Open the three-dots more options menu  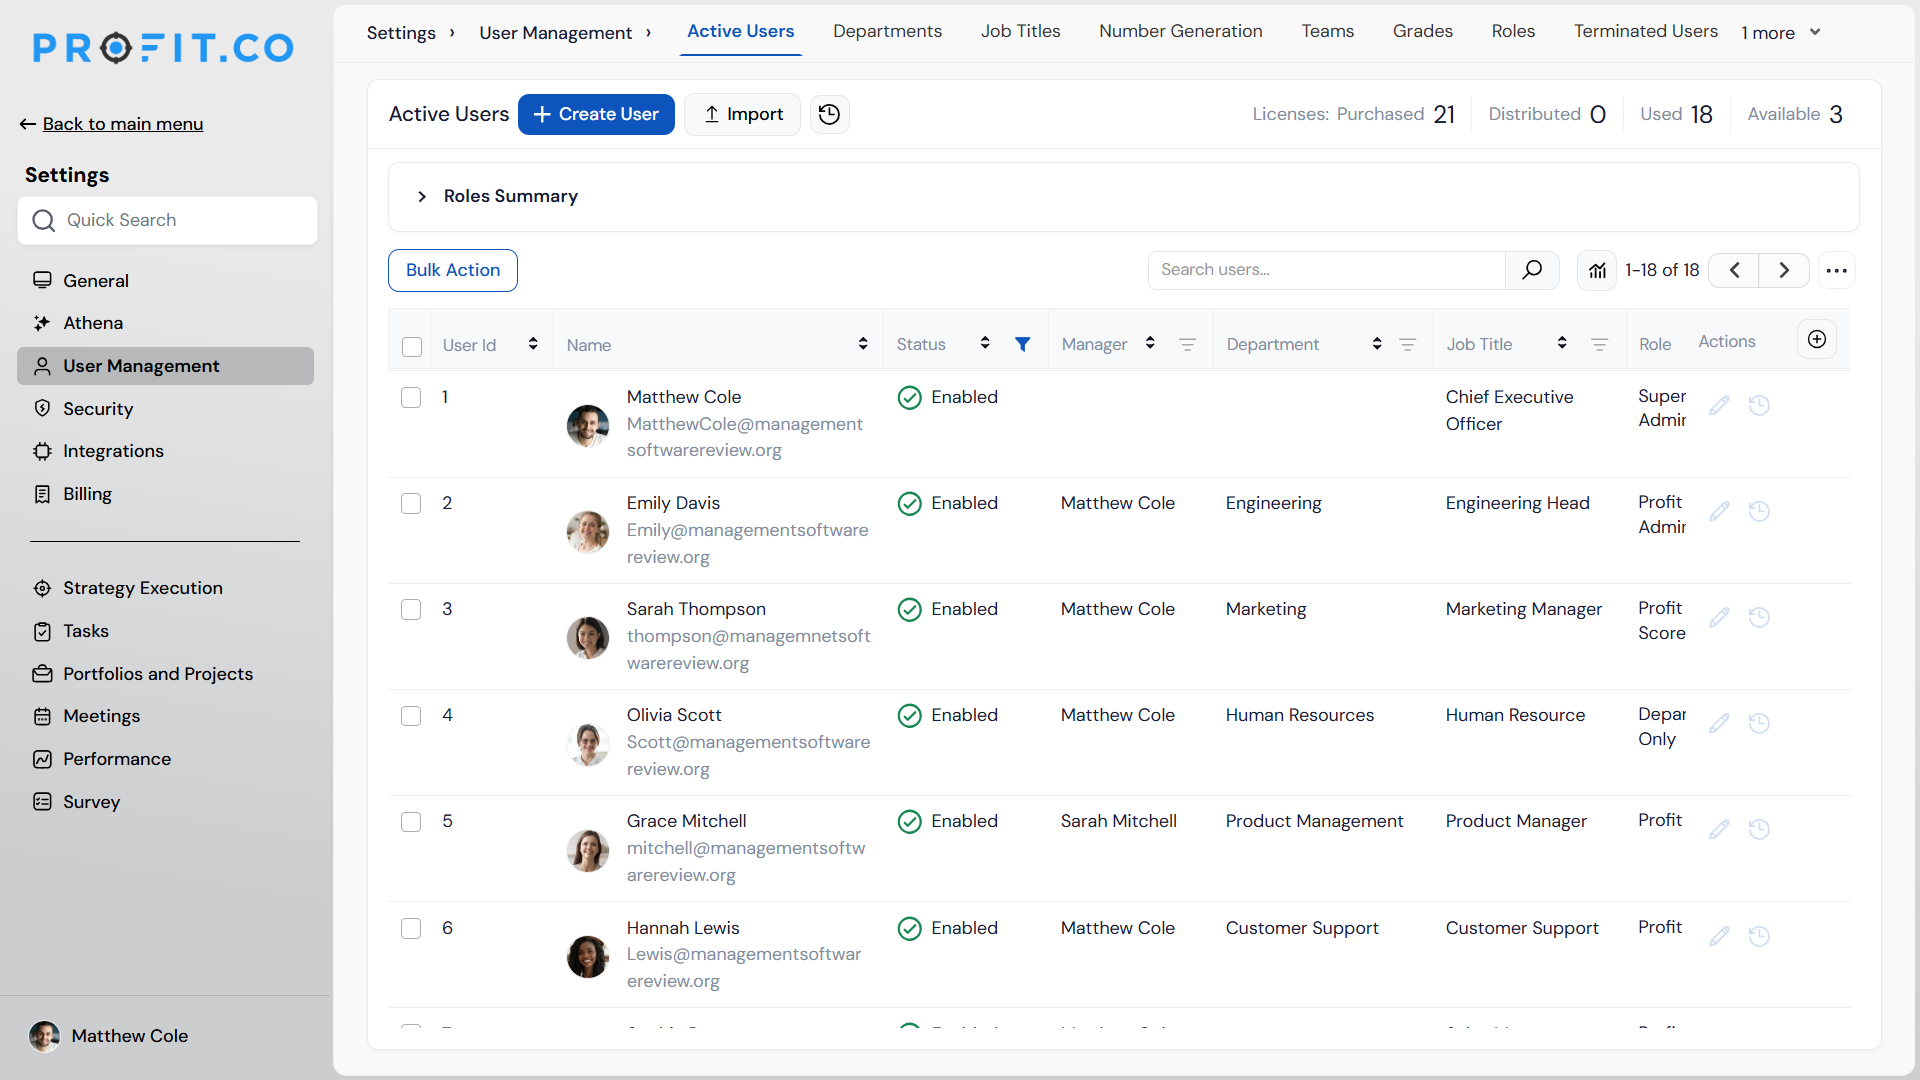tap(1837, 270)
